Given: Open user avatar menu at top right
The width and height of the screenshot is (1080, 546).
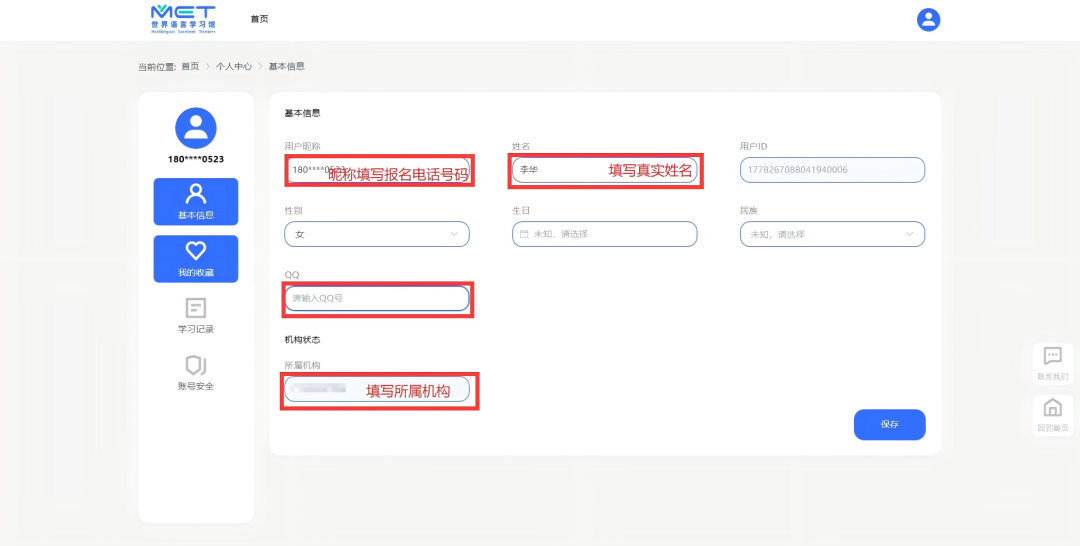Looking at the screenshot, I should click(x=928, y=20).
